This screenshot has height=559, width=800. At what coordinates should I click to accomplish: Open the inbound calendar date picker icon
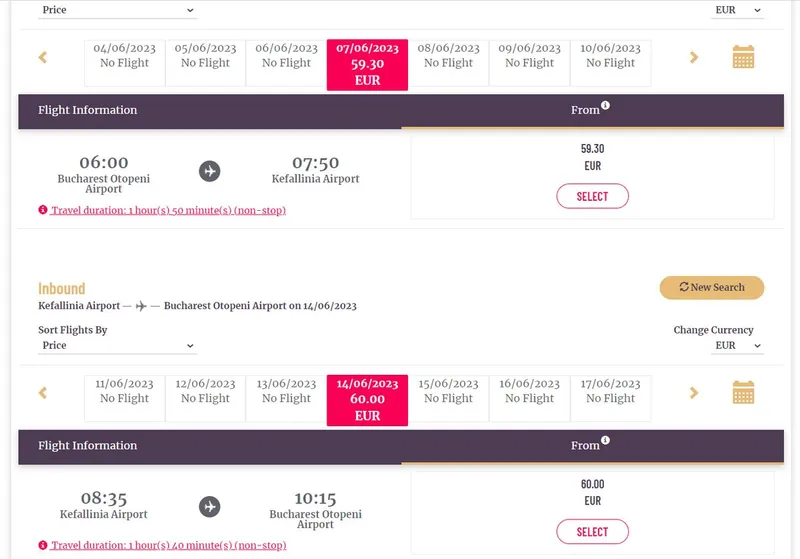743,392
